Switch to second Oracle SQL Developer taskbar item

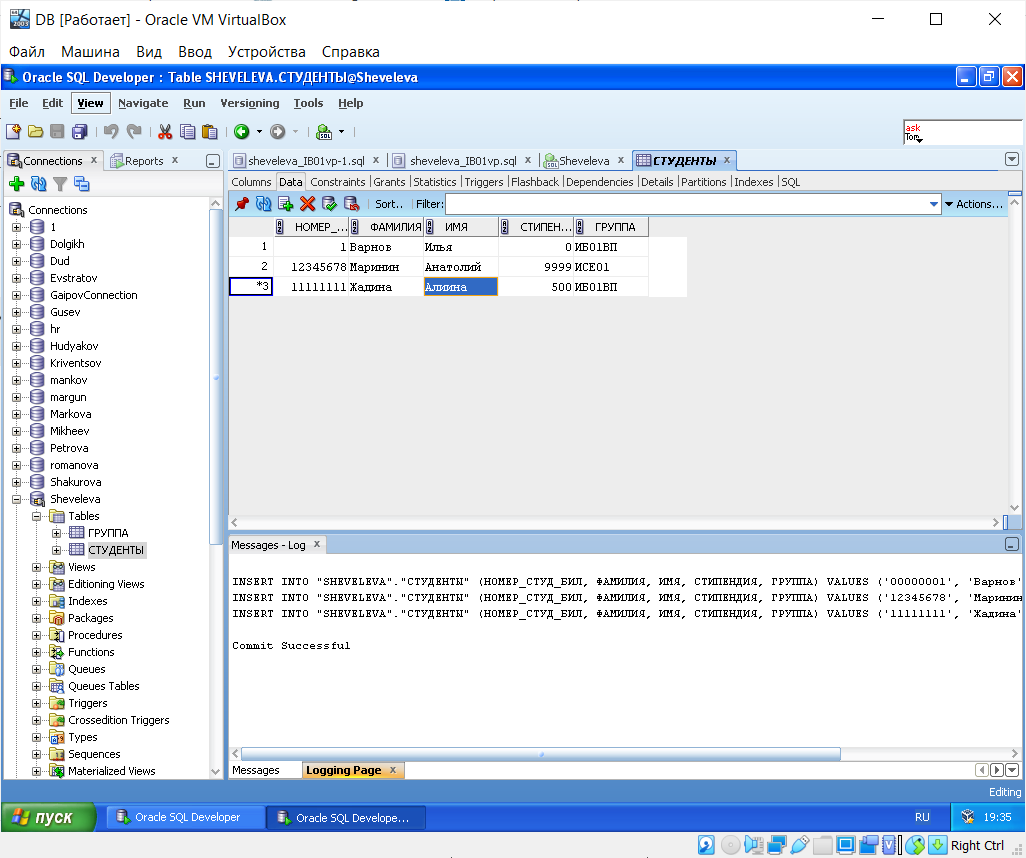[346, 817]
